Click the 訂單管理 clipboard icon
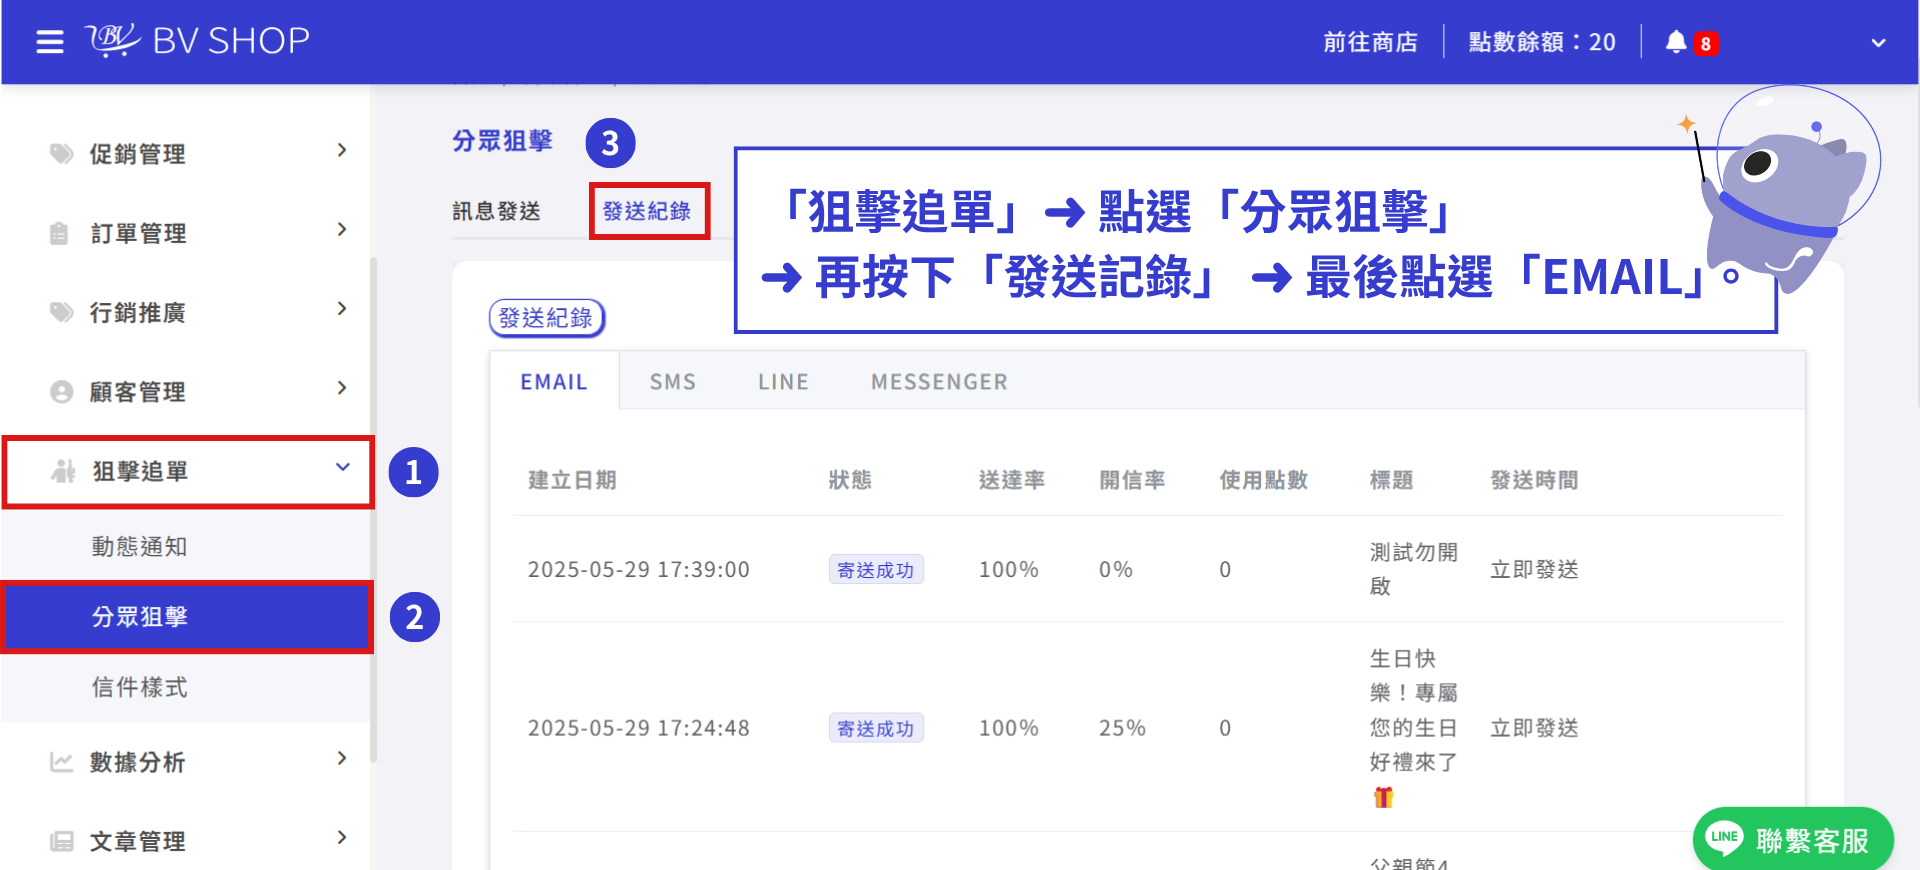 coord(60,233)
